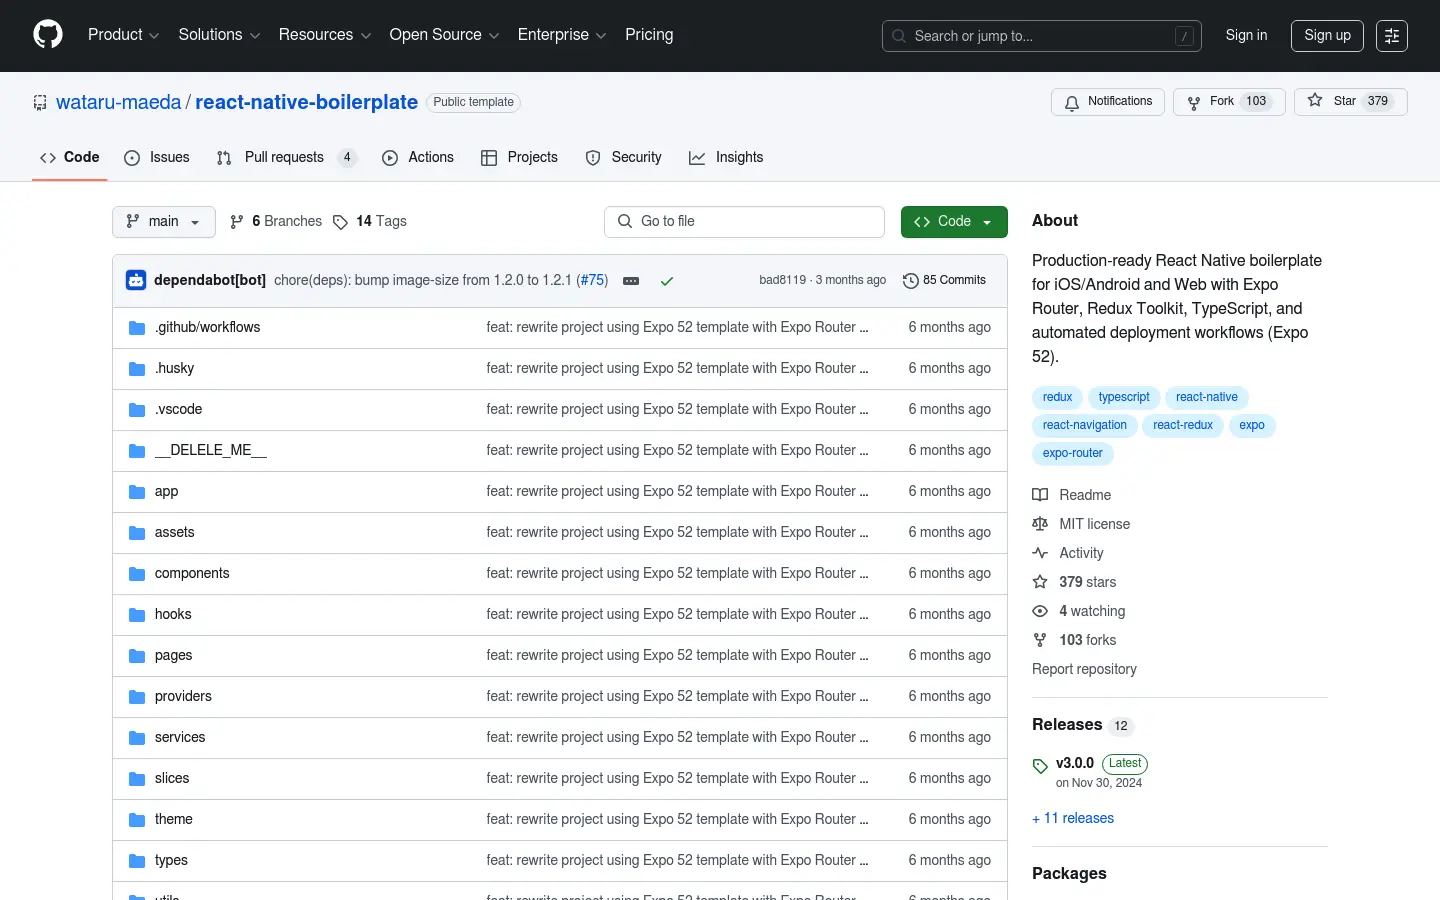Expand the Product menu
Image resolution: width=1440 pixels, height=900 pixels.
123,35
